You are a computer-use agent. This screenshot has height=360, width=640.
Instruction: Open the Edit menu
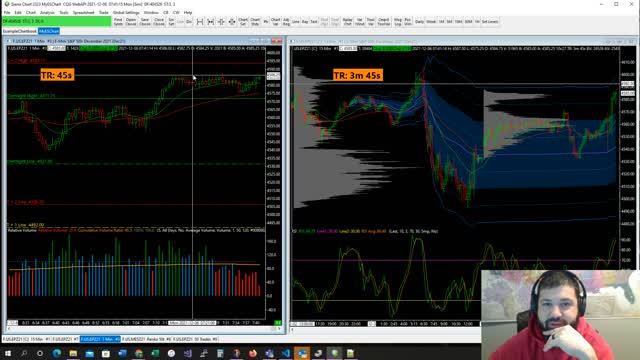[18, 13]
